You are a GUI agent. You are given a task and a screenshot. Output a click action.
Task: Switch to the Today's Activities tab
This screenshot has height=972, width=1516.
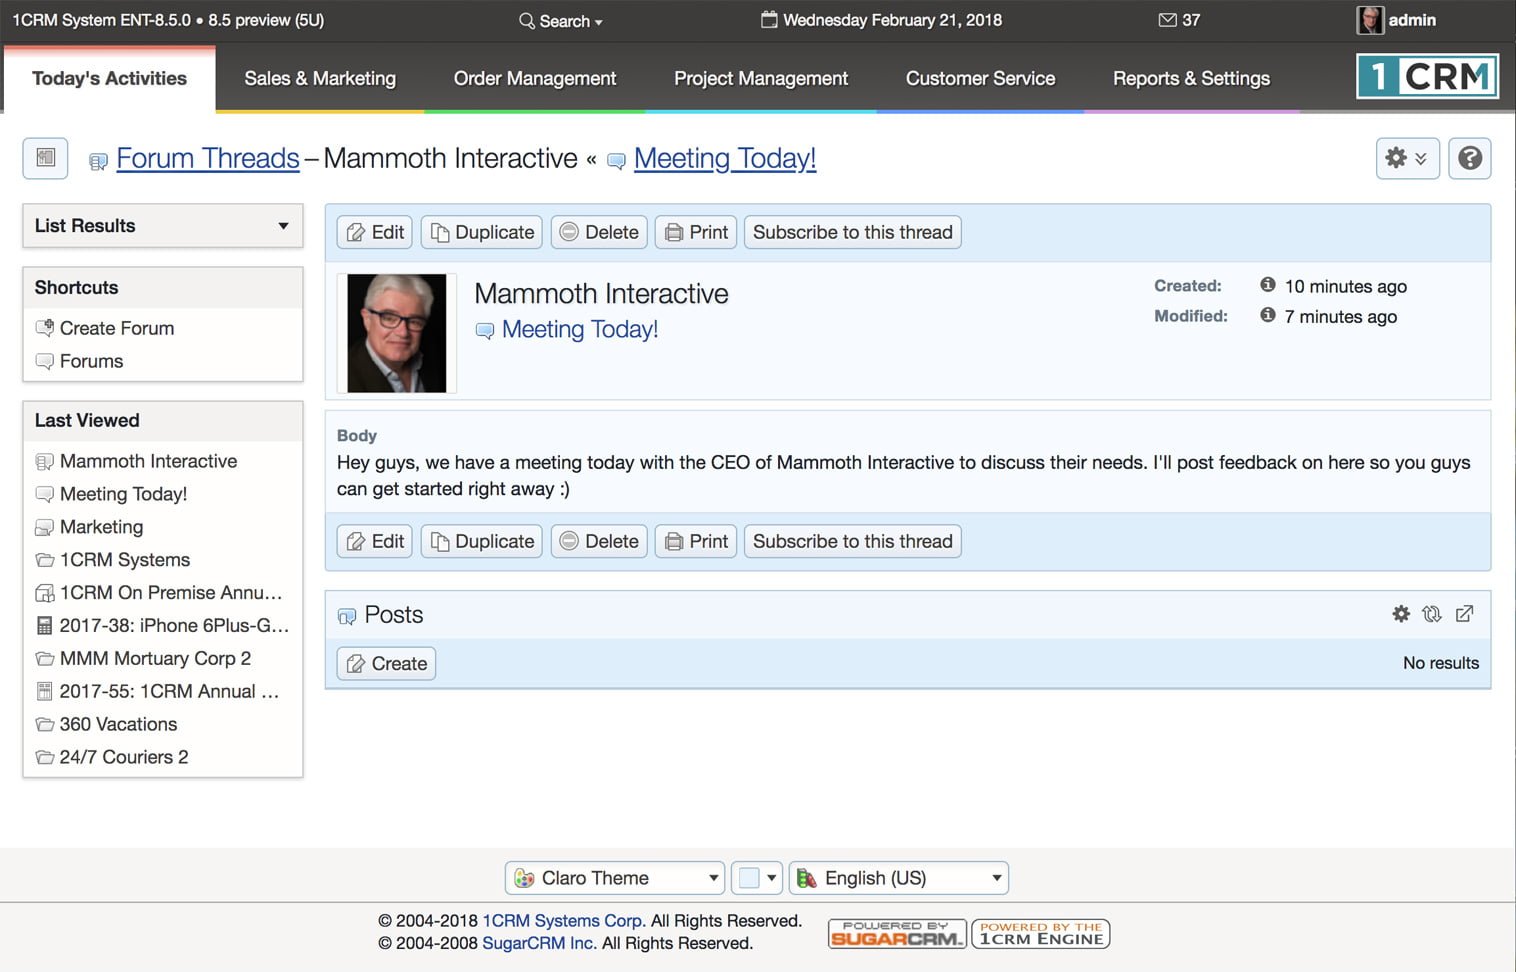(109, 78)
